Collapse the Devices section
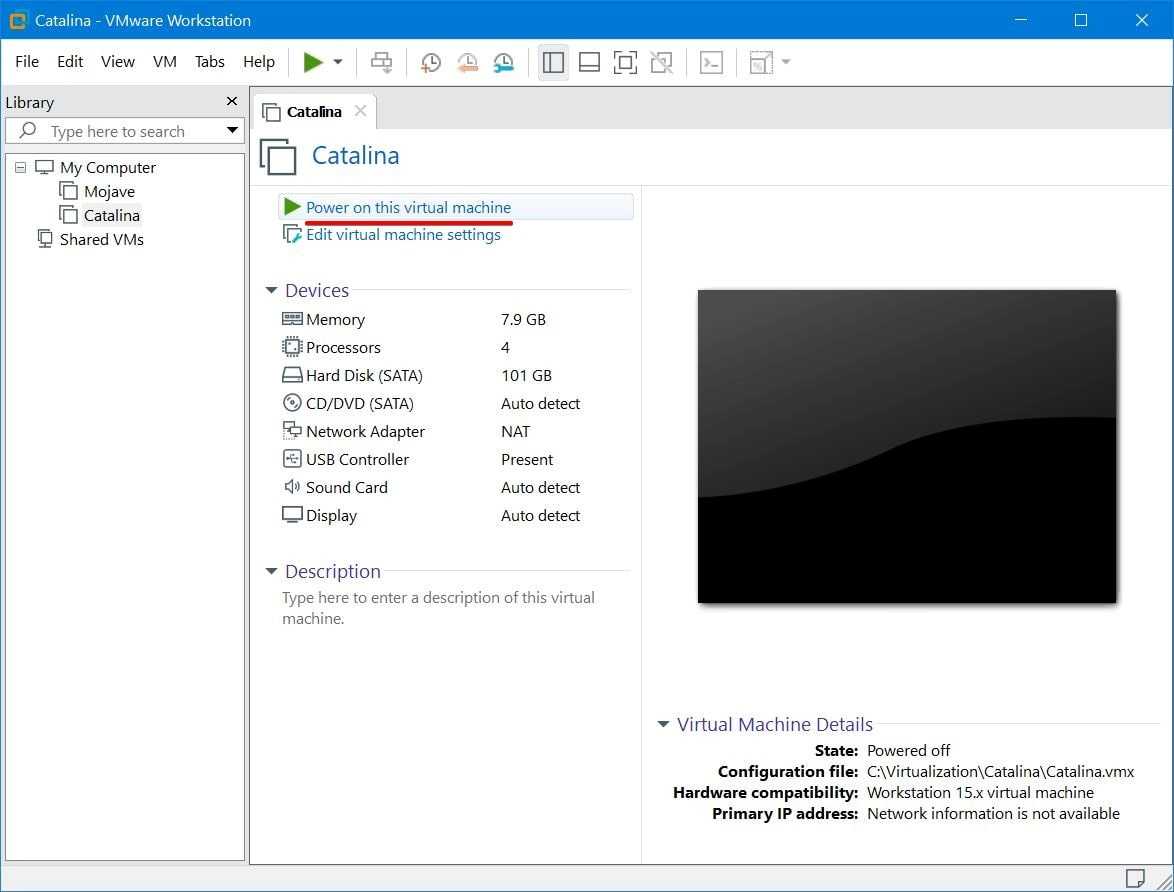This screenshot has width=1174, height=892. pos(271,291)
